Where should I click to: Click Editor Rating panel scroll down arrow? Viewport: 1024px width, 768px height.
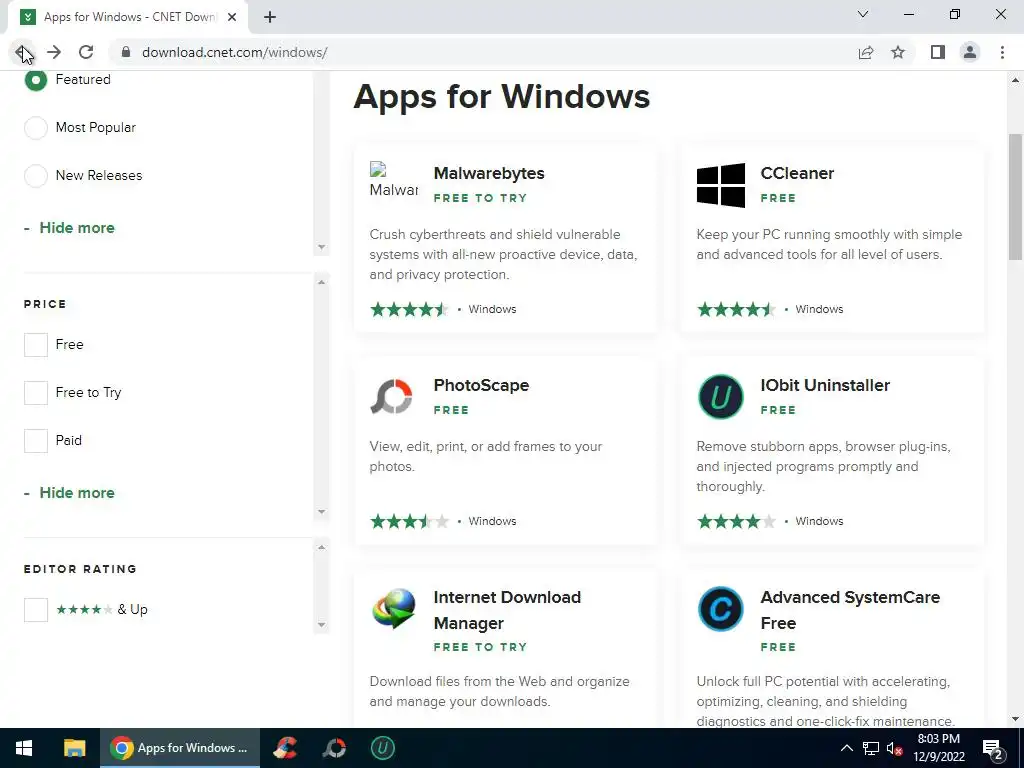pos(321,625)
